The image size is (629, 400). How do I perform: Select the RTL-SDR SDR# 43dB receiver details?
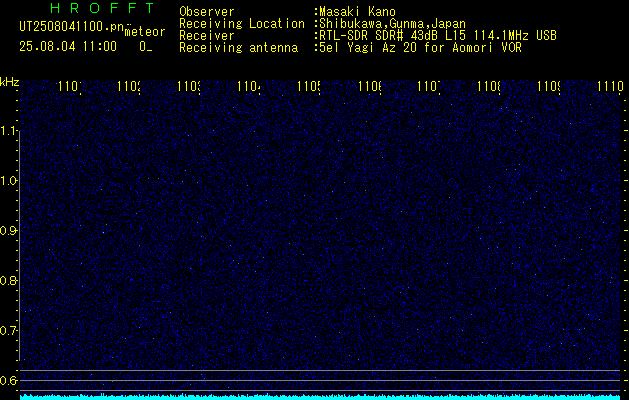pyautogui.click(x=438, y=36)
